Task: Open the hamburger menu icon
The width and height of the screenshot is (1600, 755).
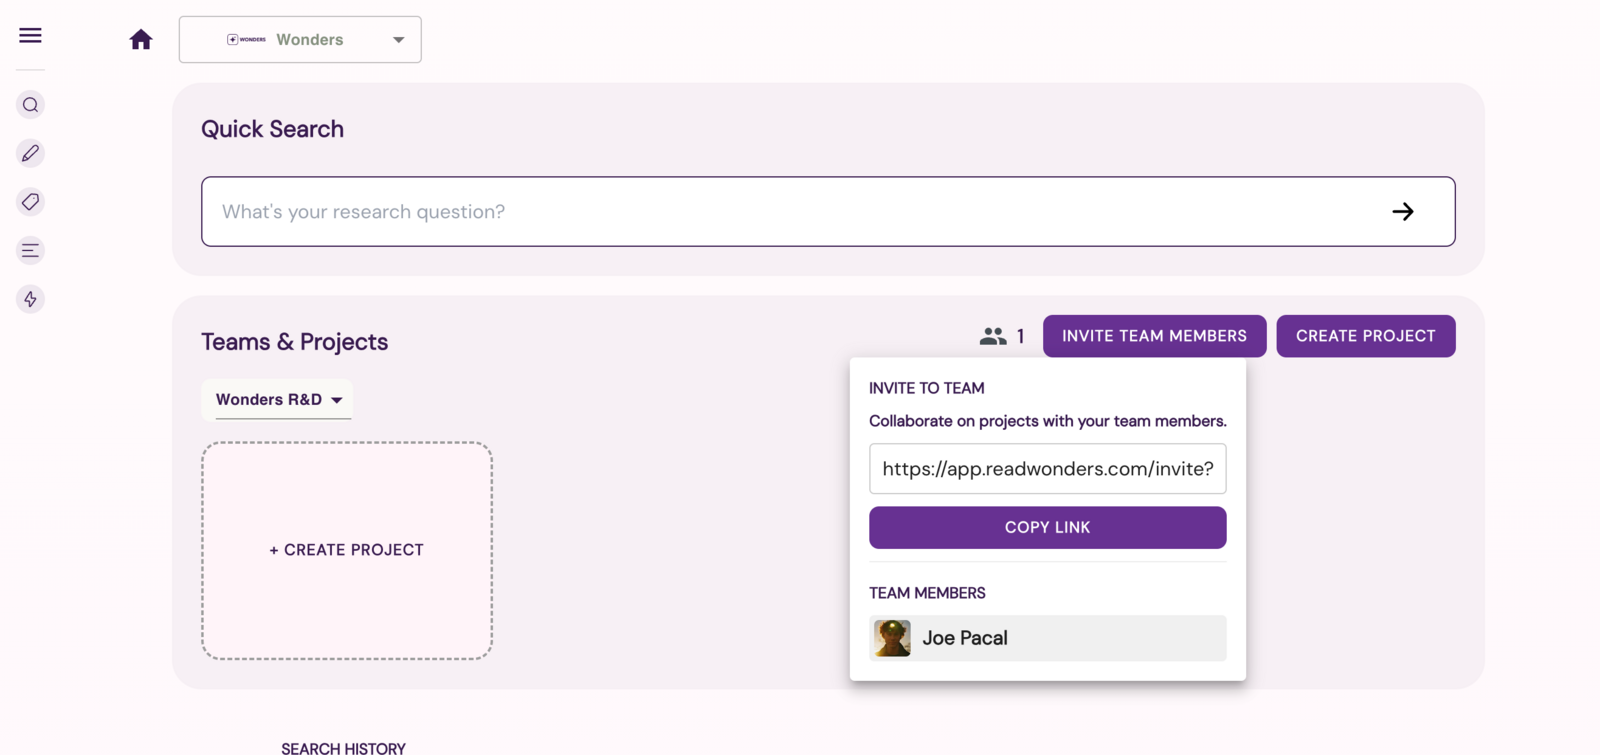Action: (30, 36)
